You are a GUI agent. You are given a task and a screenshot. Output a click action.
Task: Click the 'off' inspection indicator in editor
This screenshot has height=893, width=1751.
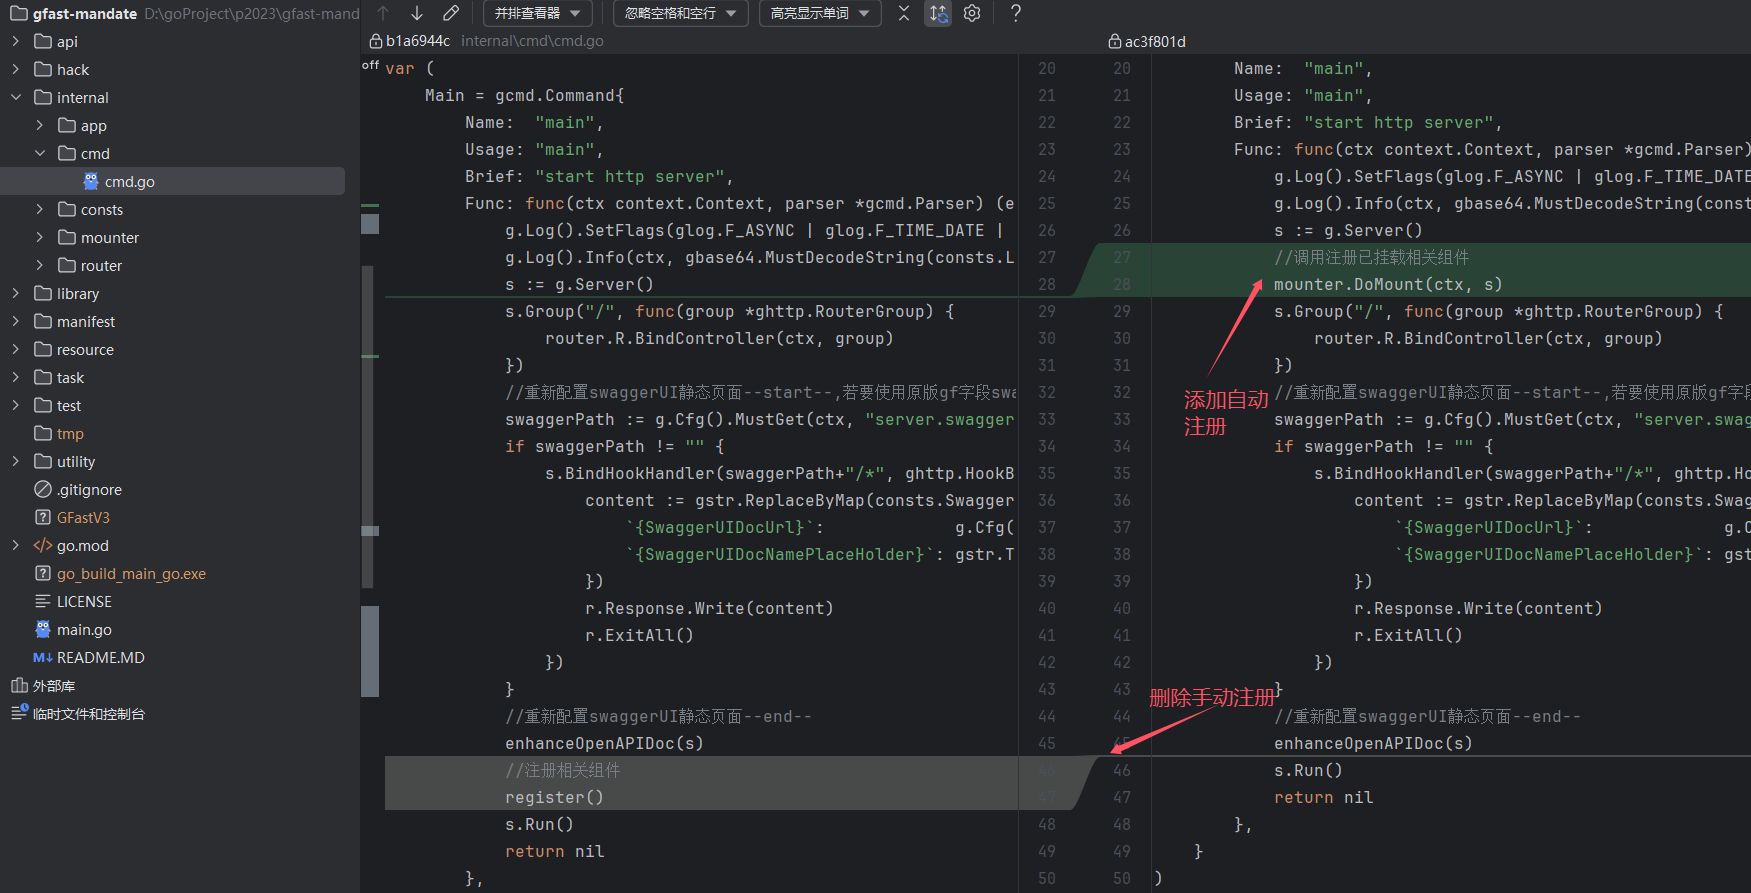point(370,65)
